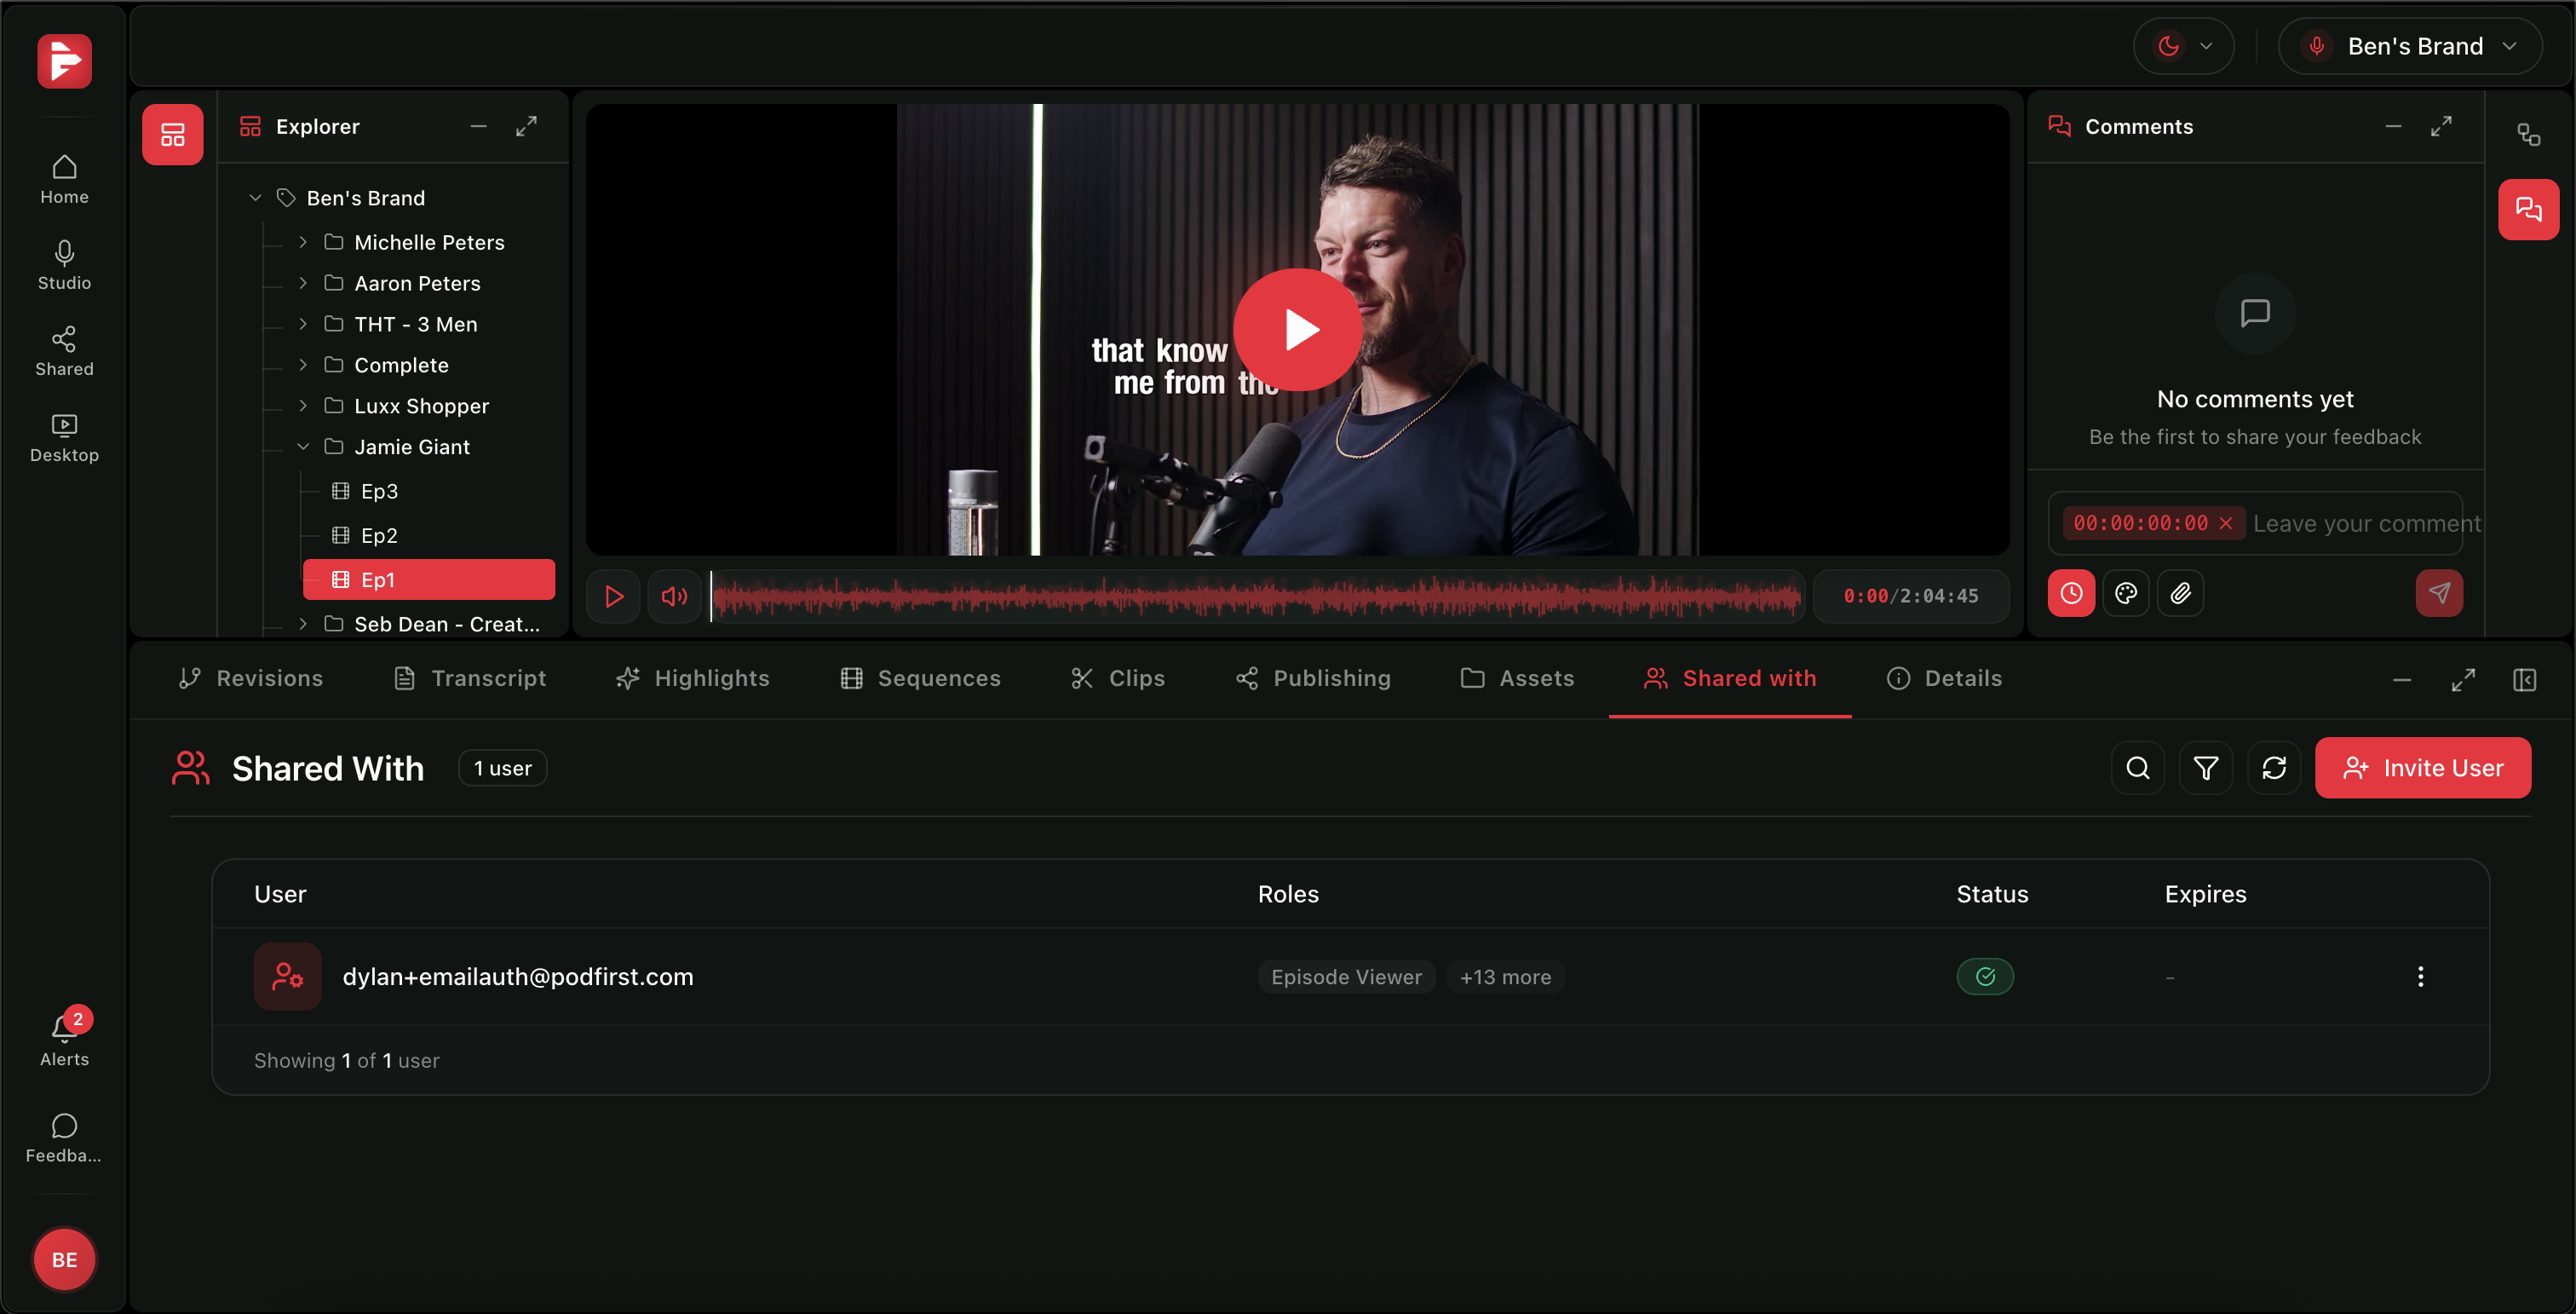Search users in the Shared With panel
This screenshot has width=2576, height=1314.
(2137, 767)
